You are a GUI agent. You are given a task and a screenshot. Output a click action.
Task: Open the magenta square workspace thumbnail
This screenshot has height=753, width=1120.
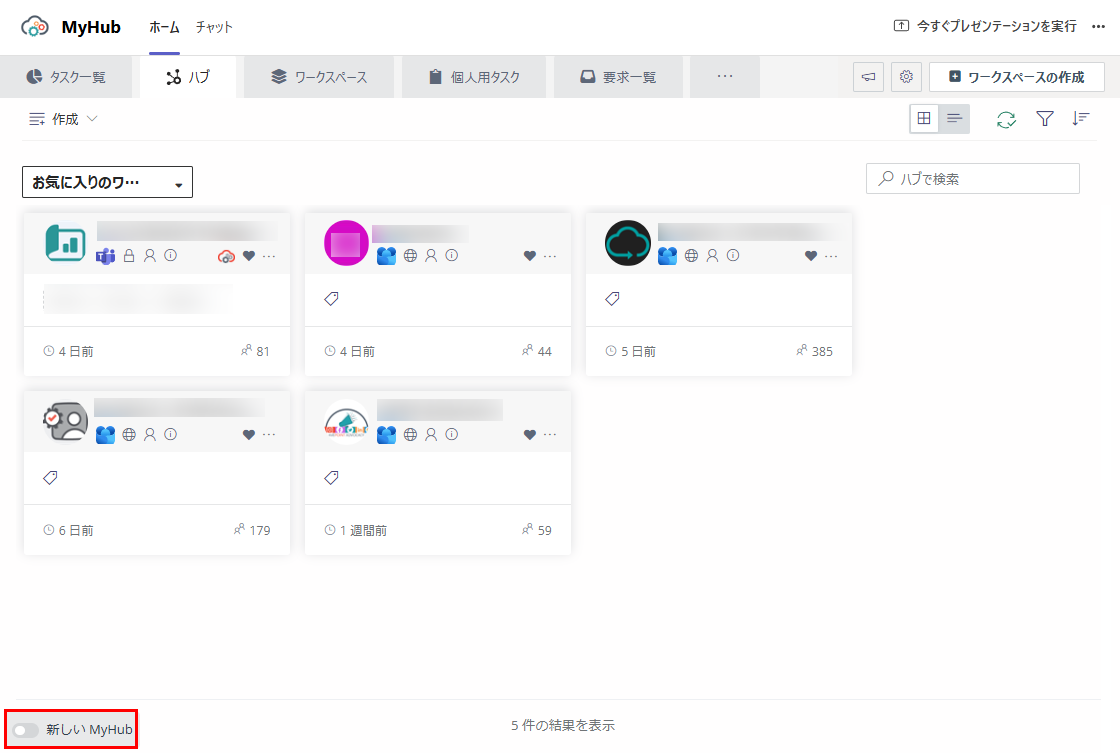tap(346, 243)
